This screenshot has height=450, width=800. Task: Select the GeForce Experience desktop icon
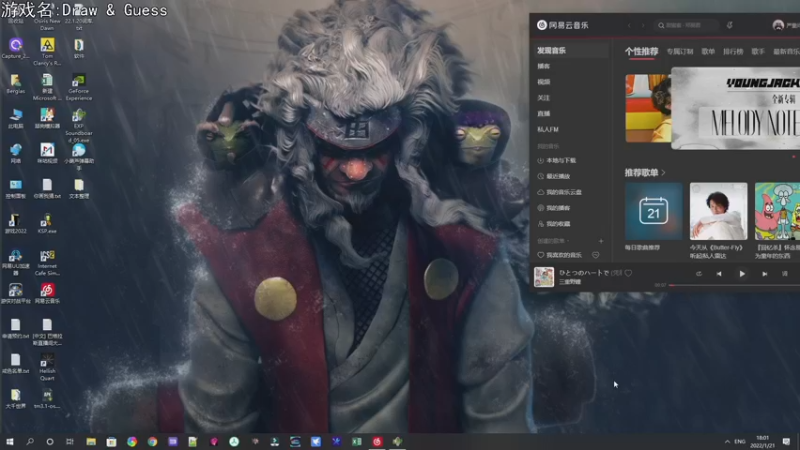(x=79, y=87)
